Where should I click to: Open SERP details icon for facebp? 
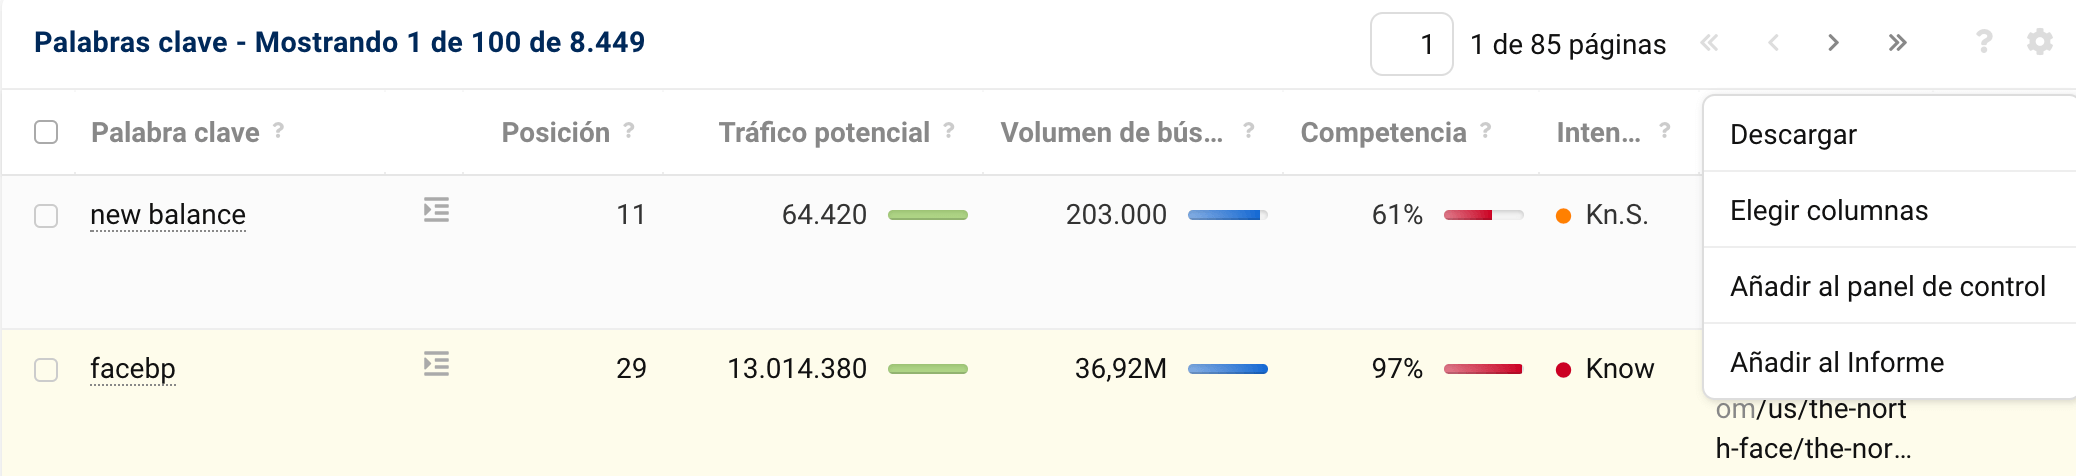pos(436,364)
